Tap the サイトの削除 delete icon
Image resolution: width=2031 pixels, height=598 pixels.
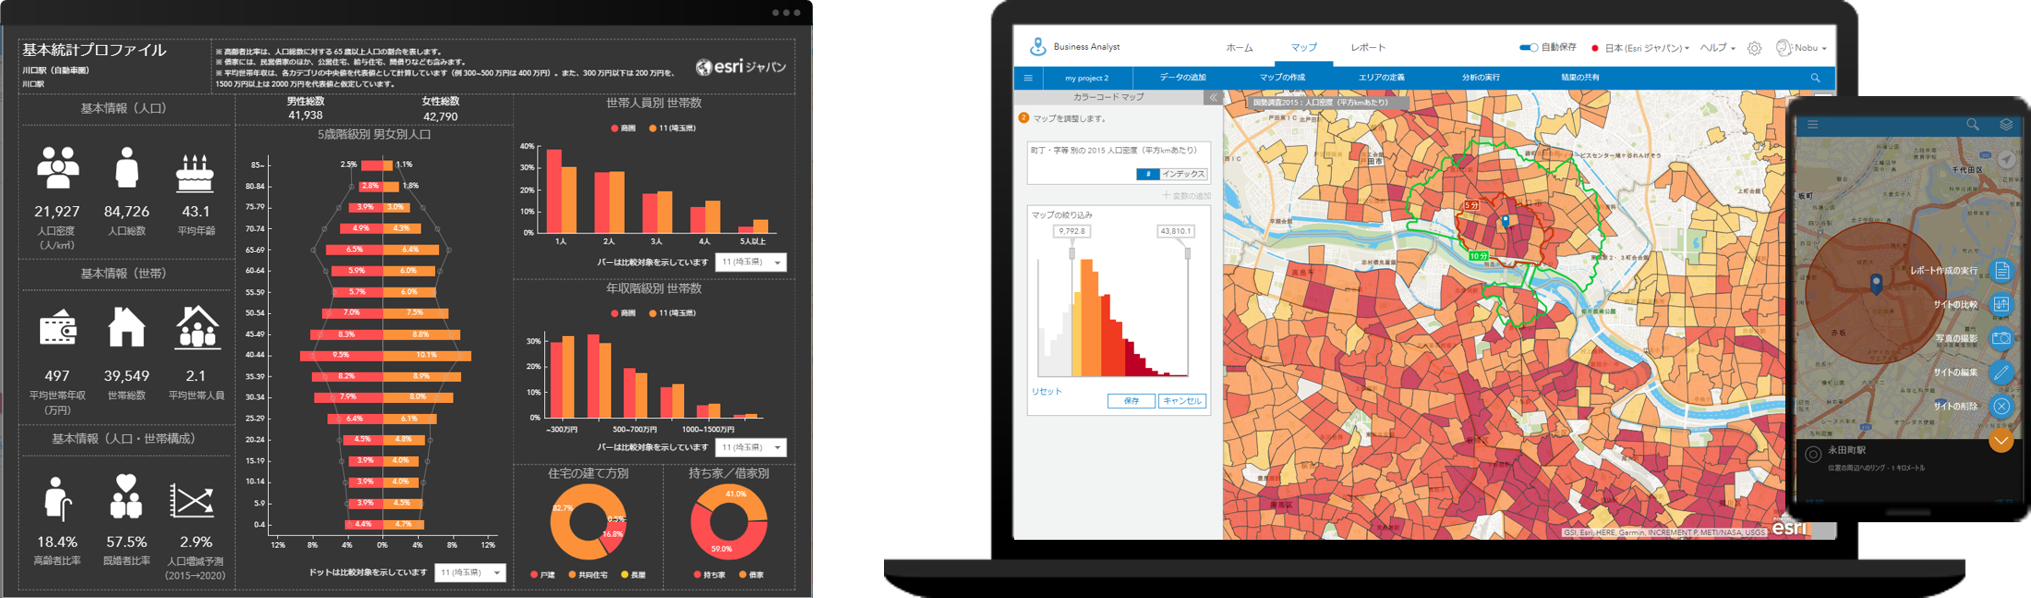(2001, 406)
